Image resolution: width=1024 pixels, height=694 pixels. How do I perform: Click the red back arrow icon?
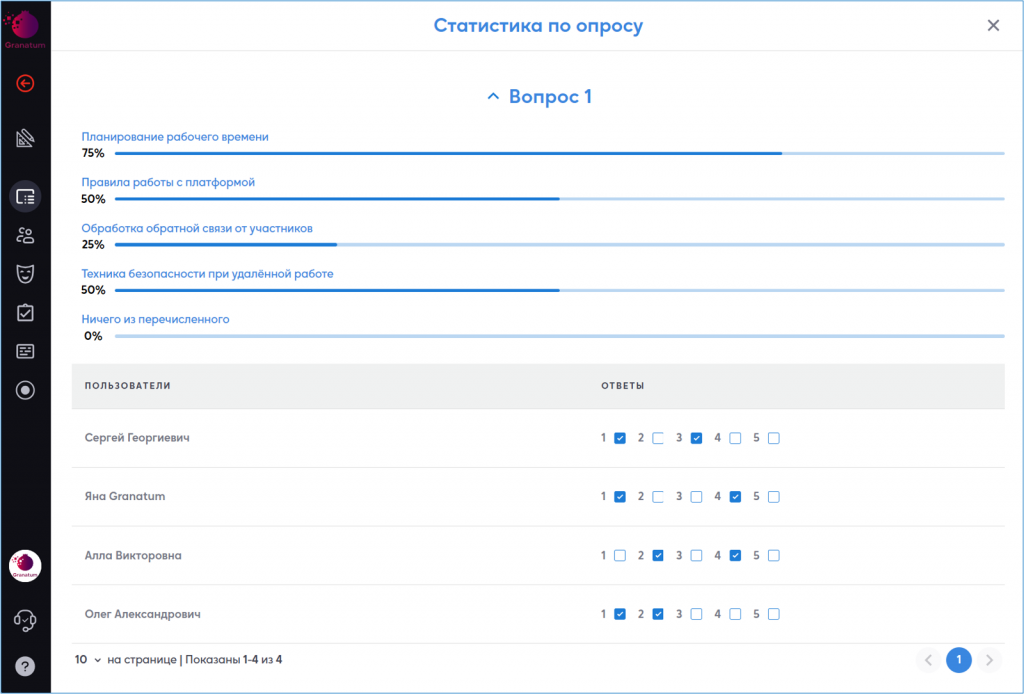point(25,83)
